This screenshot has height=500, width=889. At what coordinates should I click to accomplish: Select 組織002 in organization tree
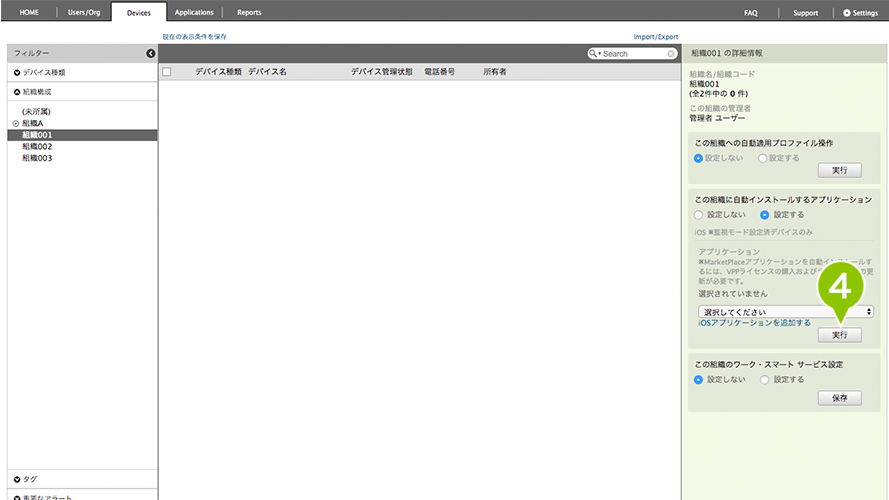pos(37,146)
